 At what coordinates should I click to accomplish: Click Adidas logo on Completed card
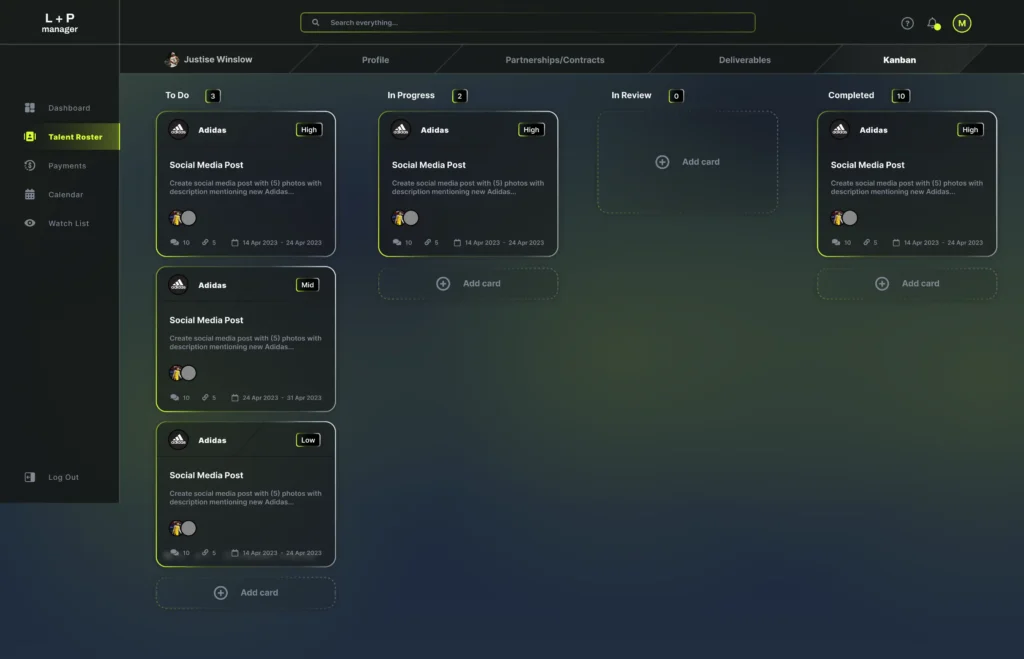(x=840, y=129)
